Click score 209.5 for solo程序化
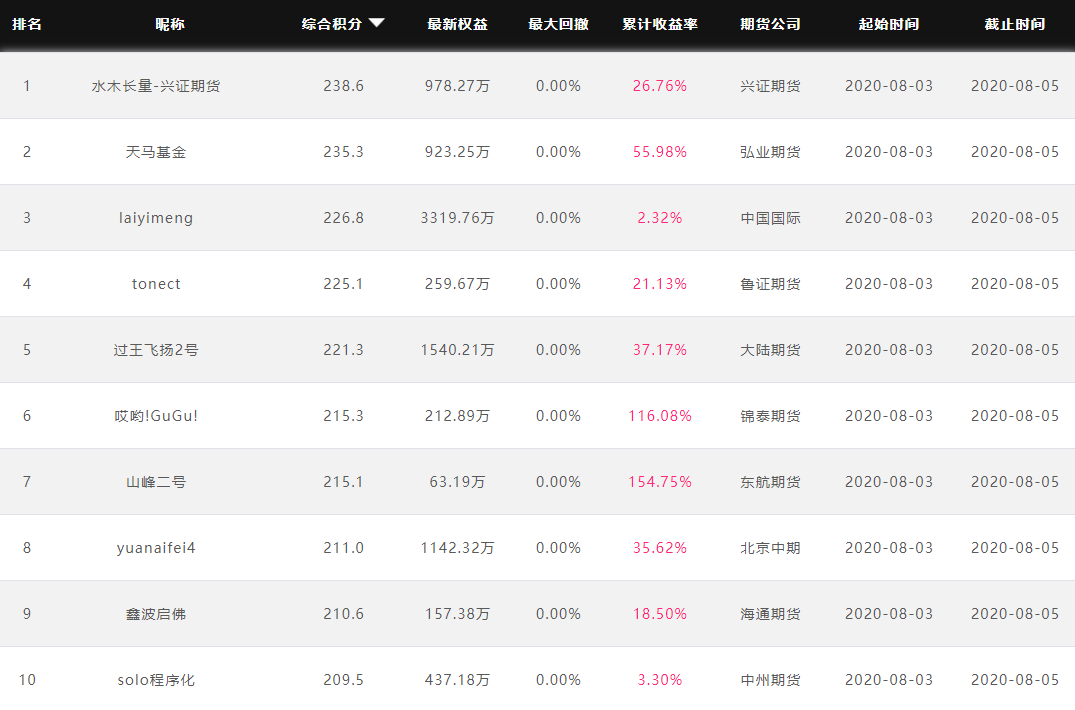The width and height of the screenshot is (1075, 710). [343, 680]
